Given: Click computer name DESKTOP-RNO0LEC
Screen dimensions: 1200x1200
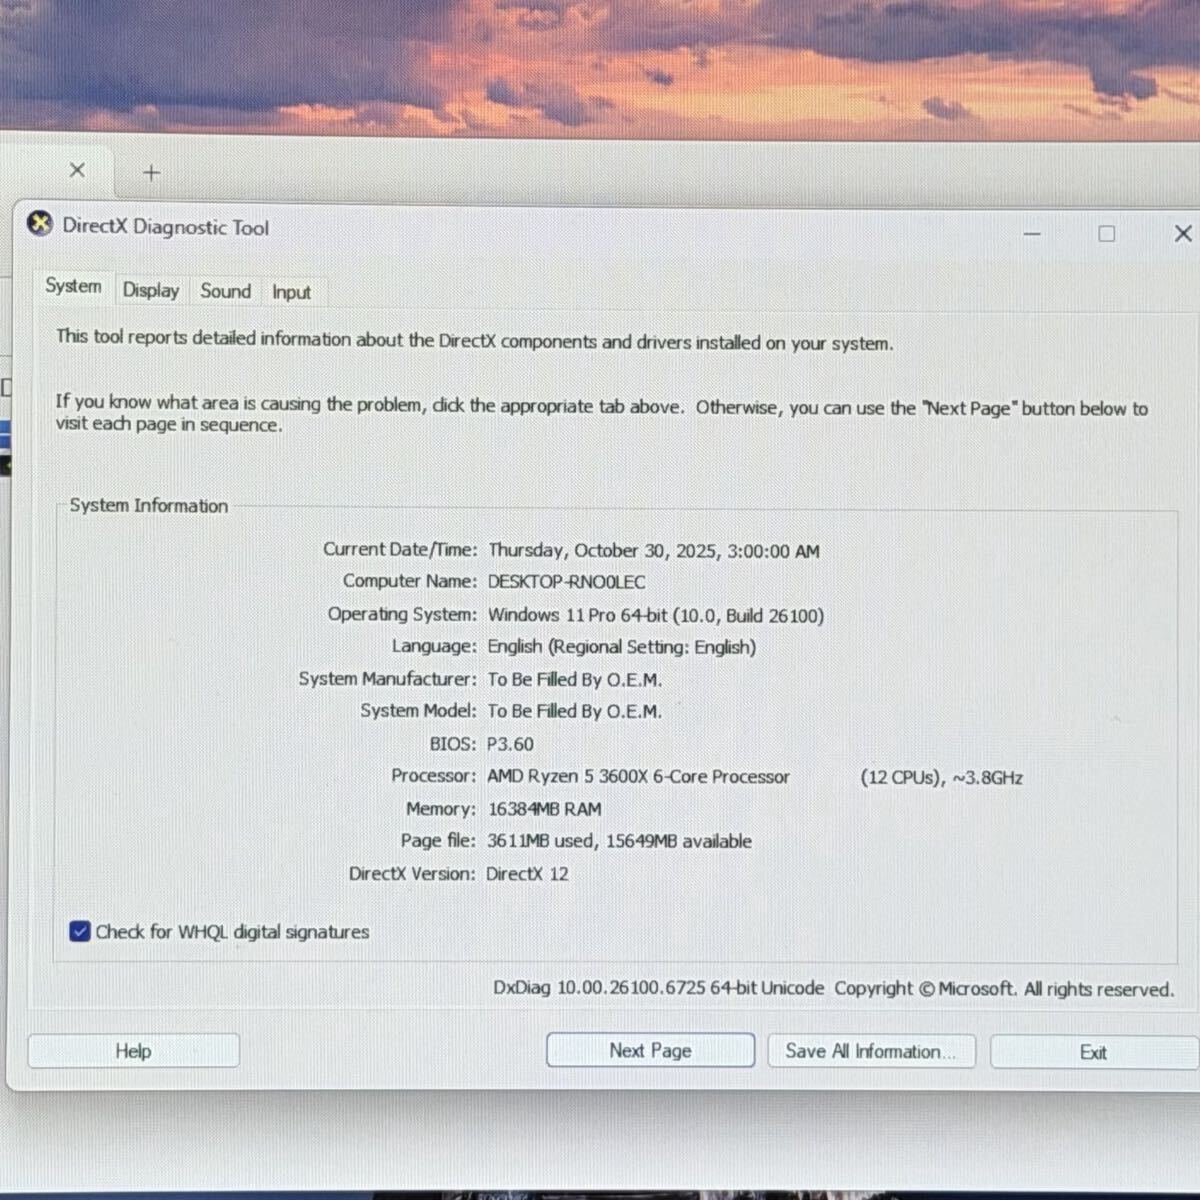Looking at the screenshot, I should tap(566, 581).
